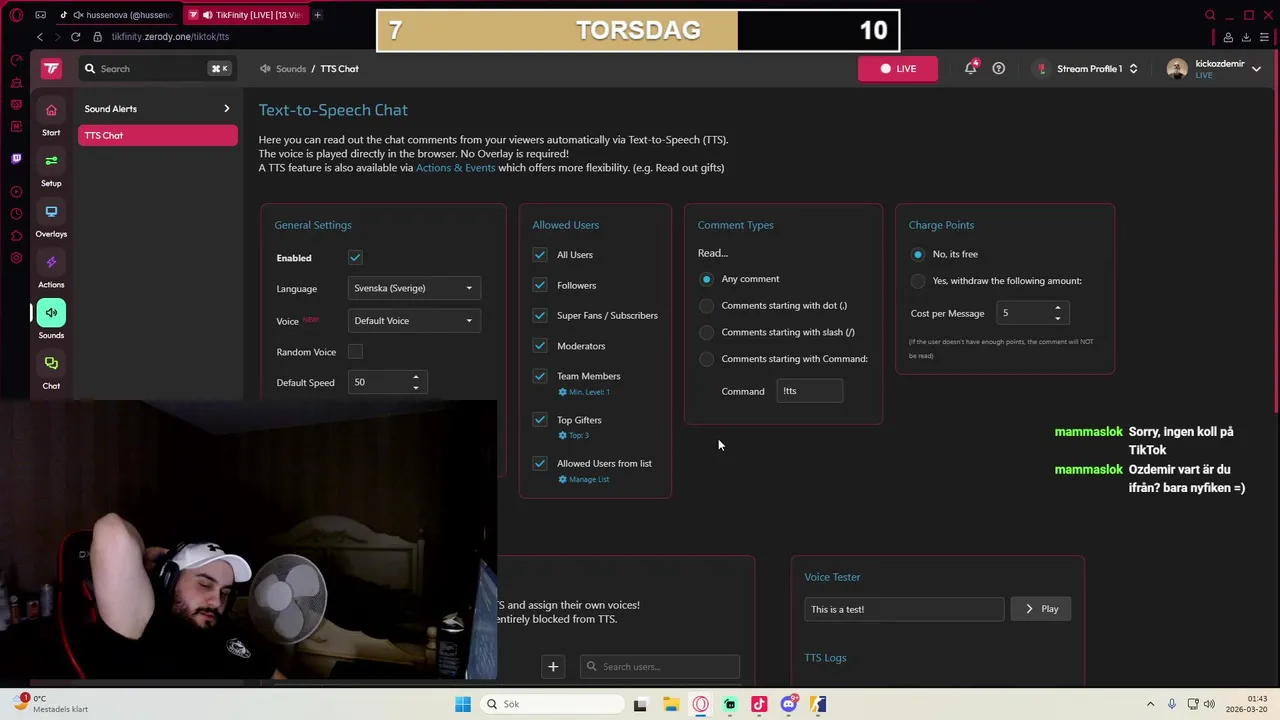Click the Twitch icon in Opera sidebar
The height and width of the screenshot is (720, 1280).
point(16,159)
